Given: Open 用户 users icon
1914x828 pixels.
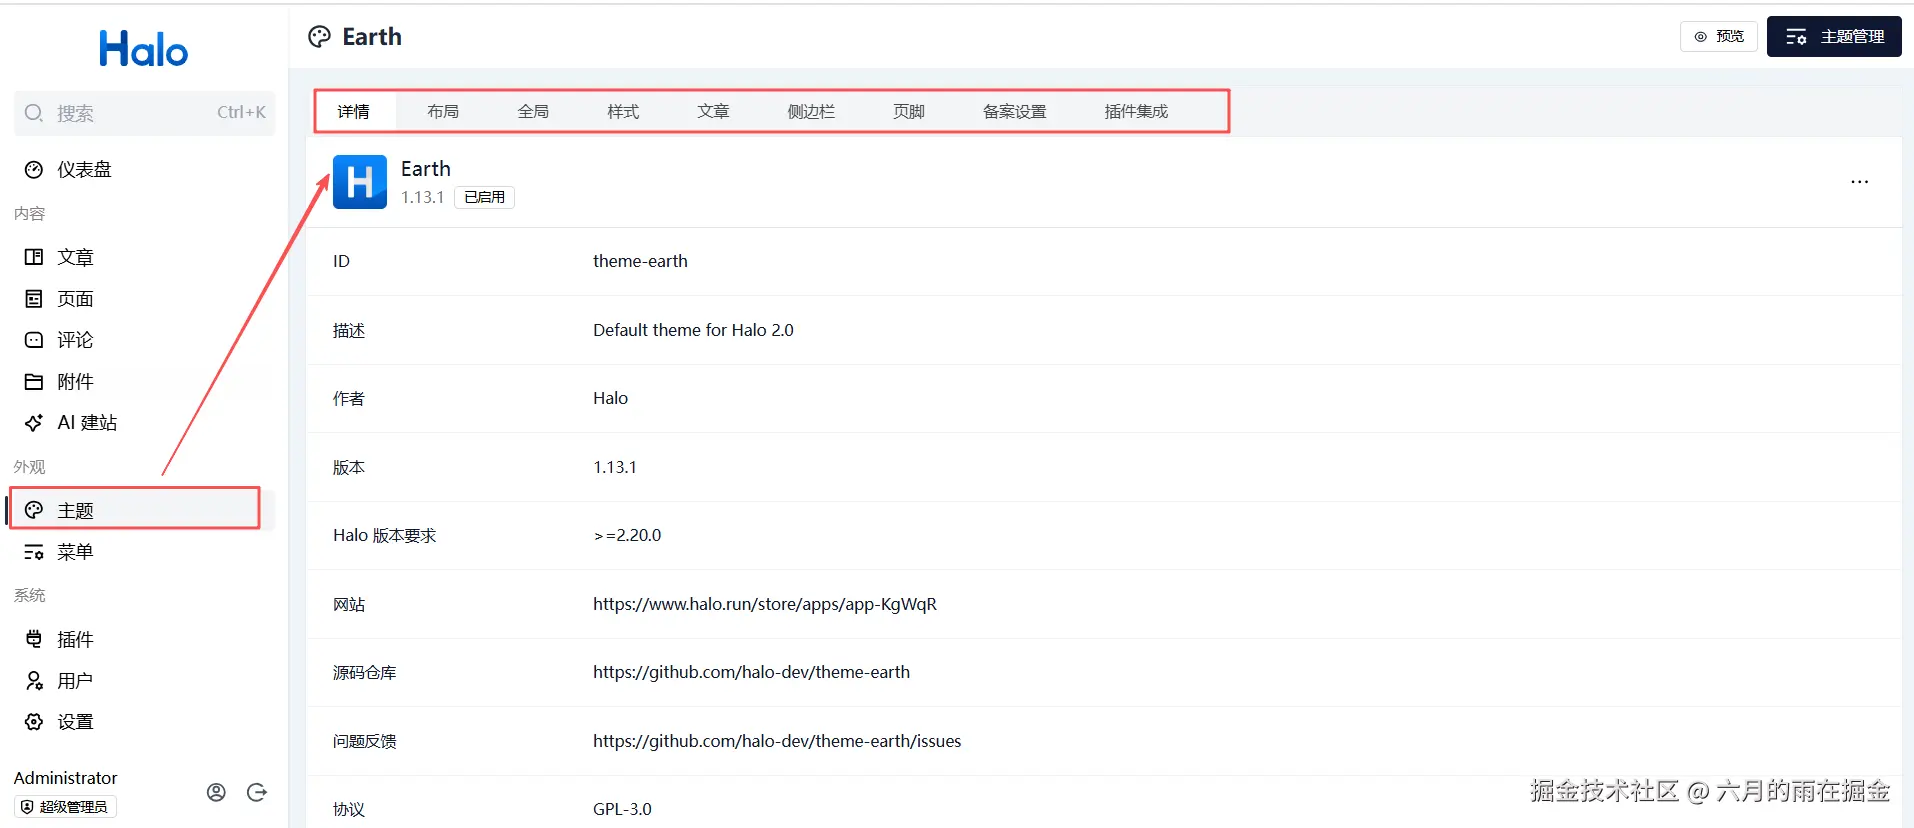Looking at the screenshot, I should [34, 681].
